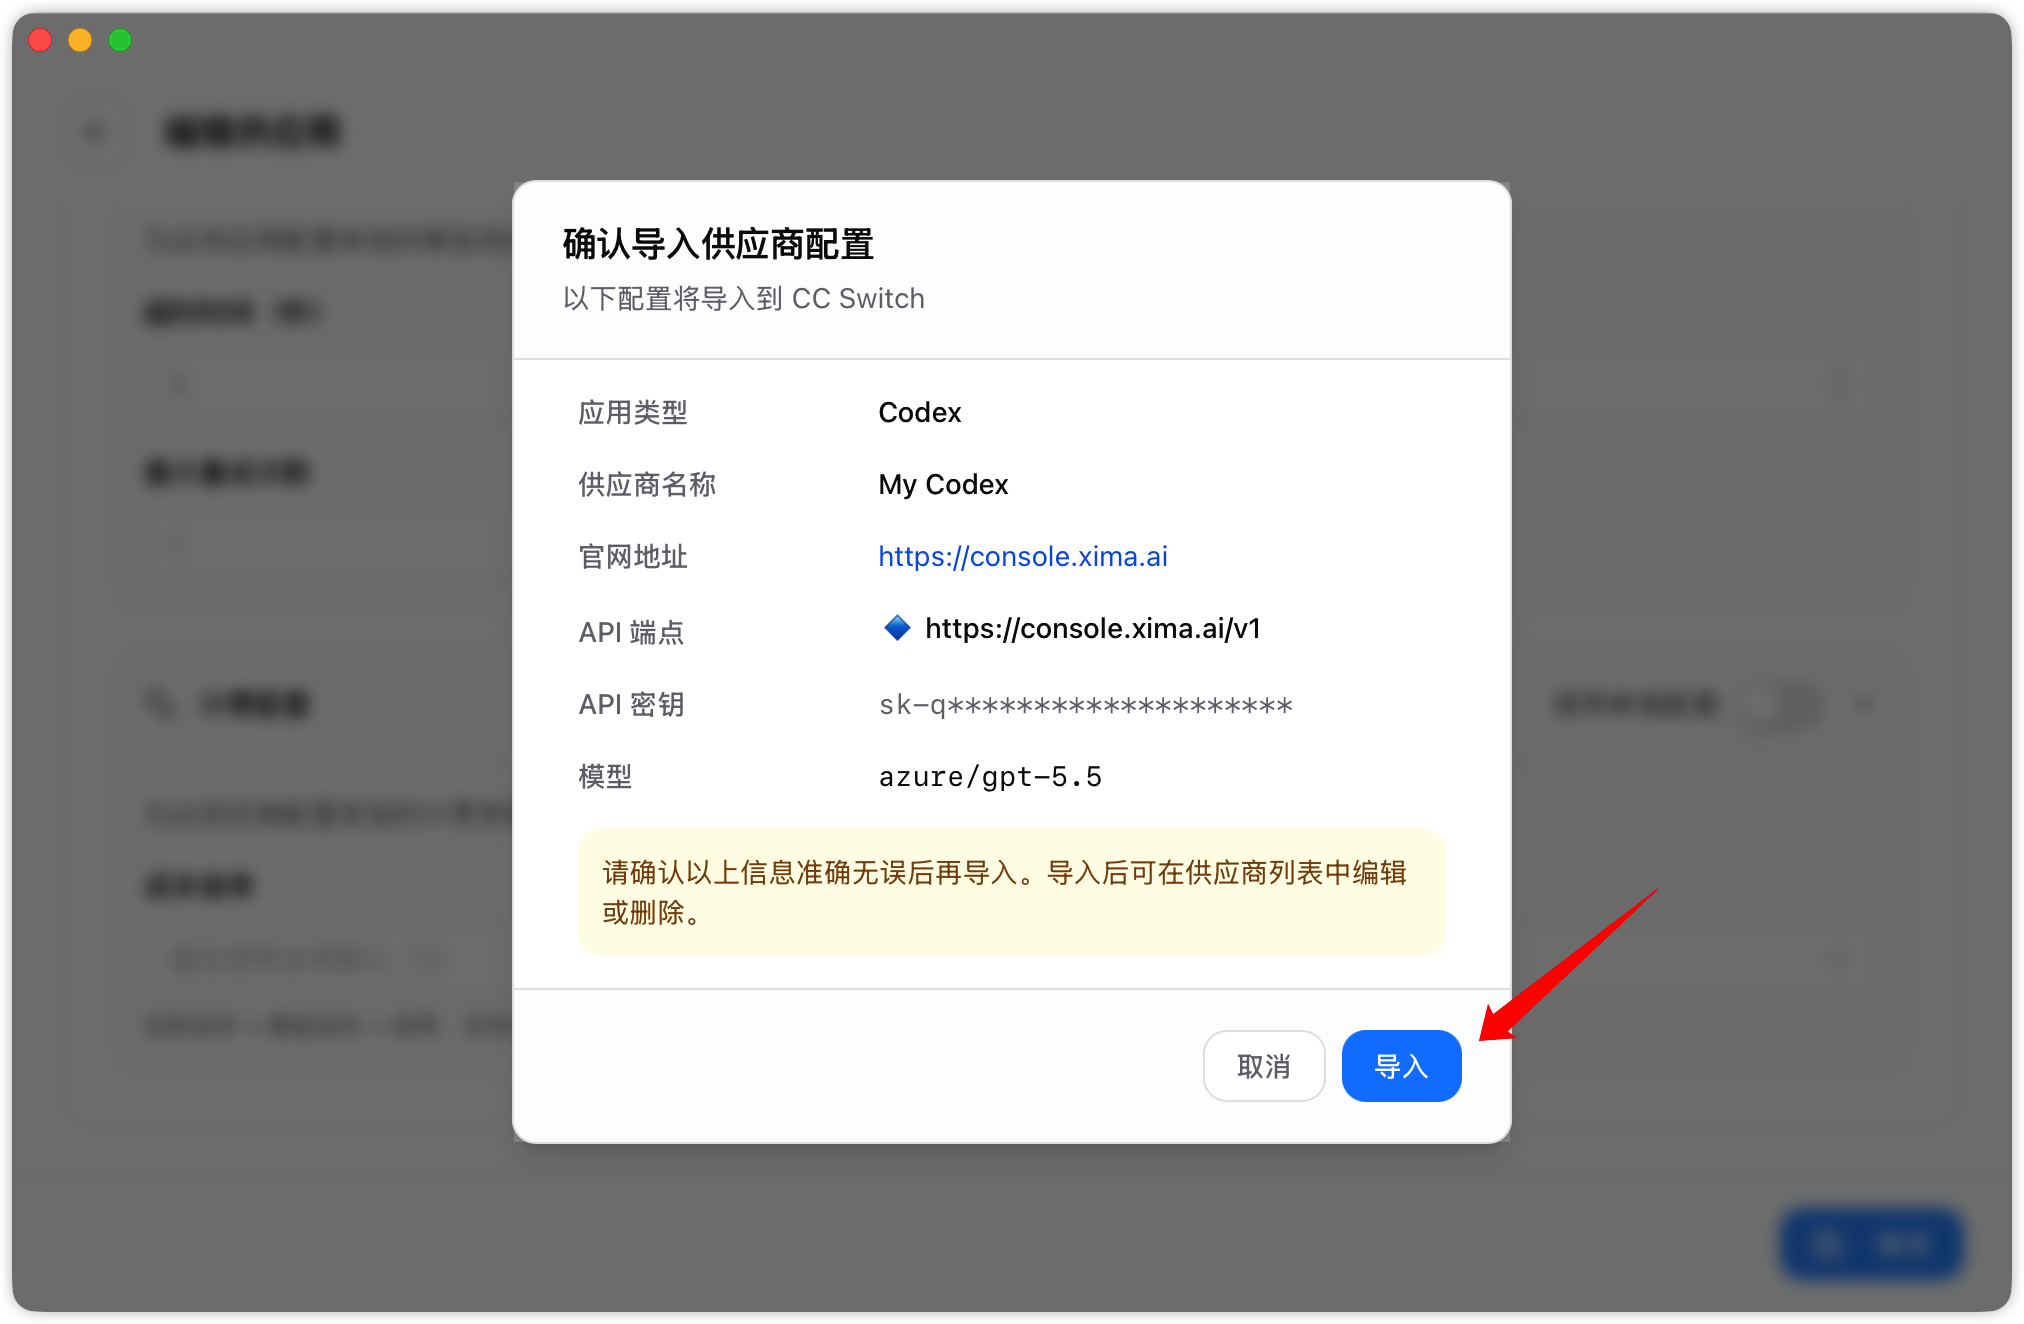
Task: Click the 供应商名称 label
Action: [647, 485]
